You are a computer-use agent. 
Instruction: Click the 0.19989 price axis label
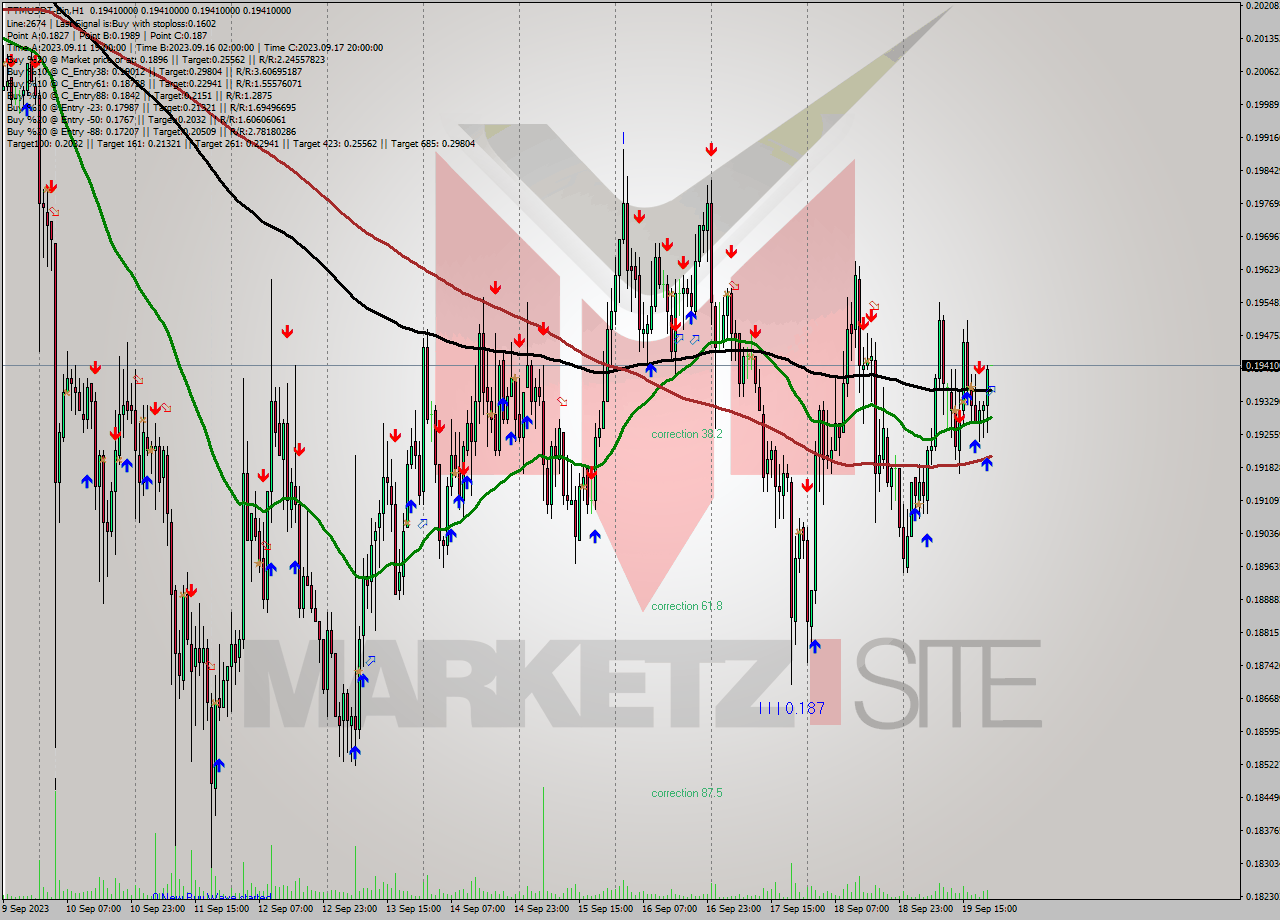point(1262,104)
